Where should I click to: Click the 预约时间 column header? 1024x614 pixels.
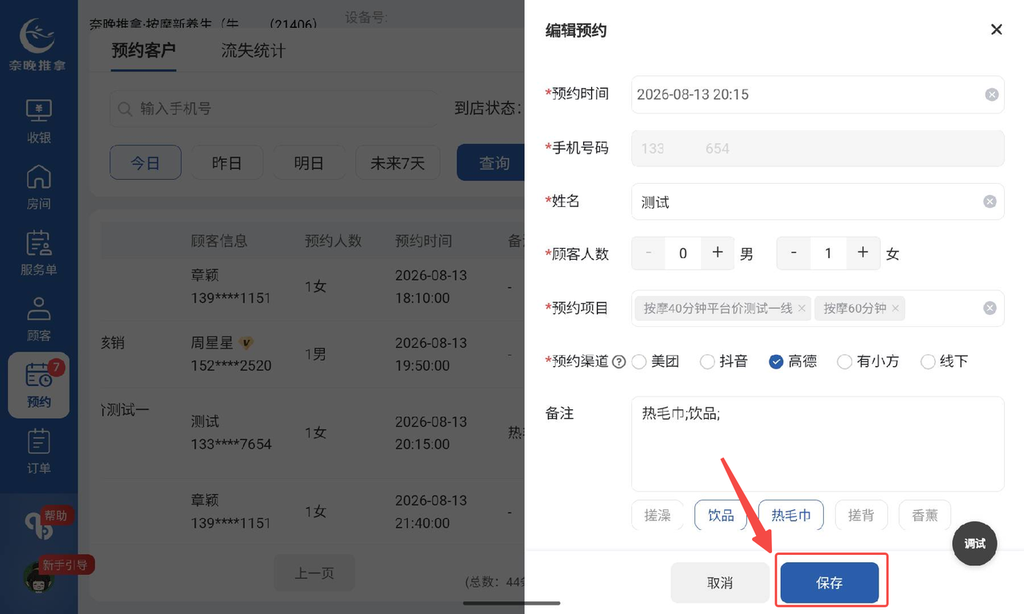pos(423,241)
